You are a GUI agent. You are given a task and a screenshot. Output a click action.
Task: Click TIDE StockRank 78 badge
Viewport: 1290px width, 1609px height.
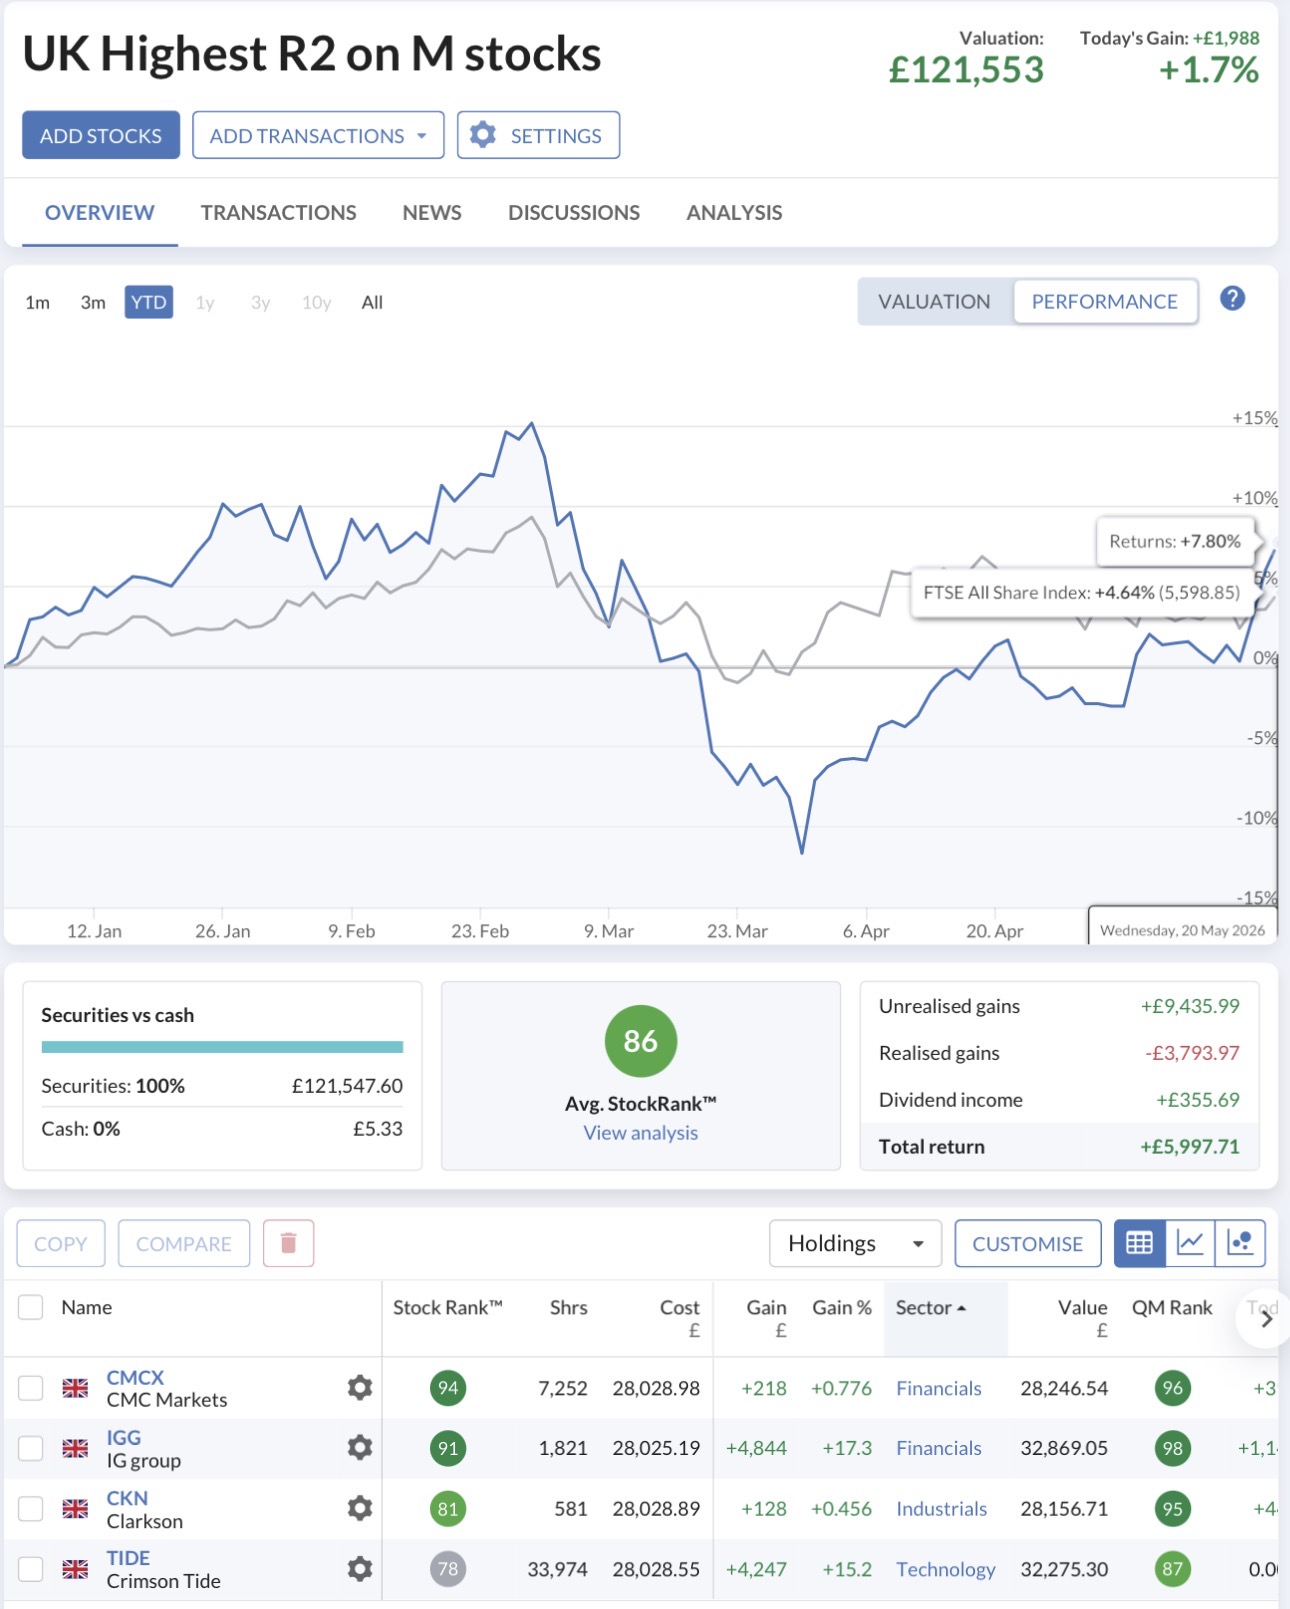coord(448,1569)
